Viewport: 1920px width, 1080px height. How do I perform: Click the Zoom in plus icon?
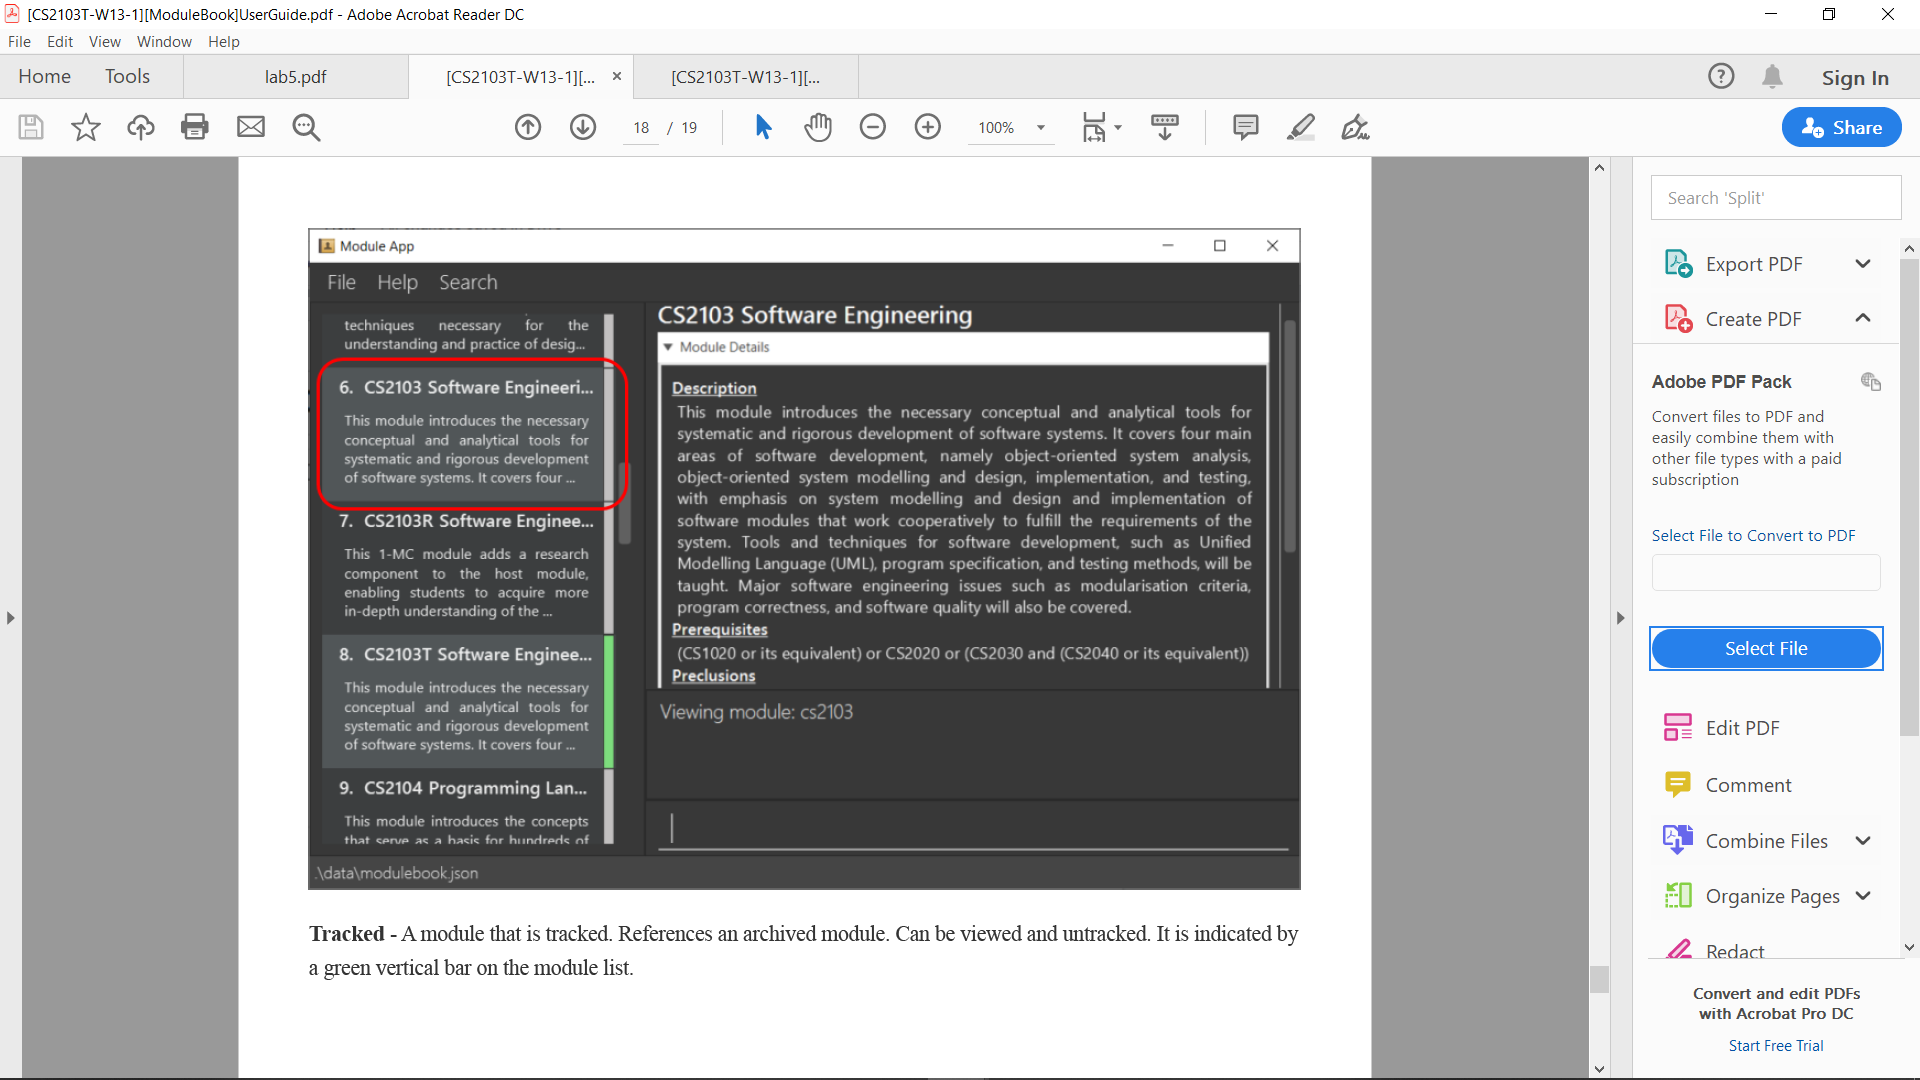tap(928, 127)
